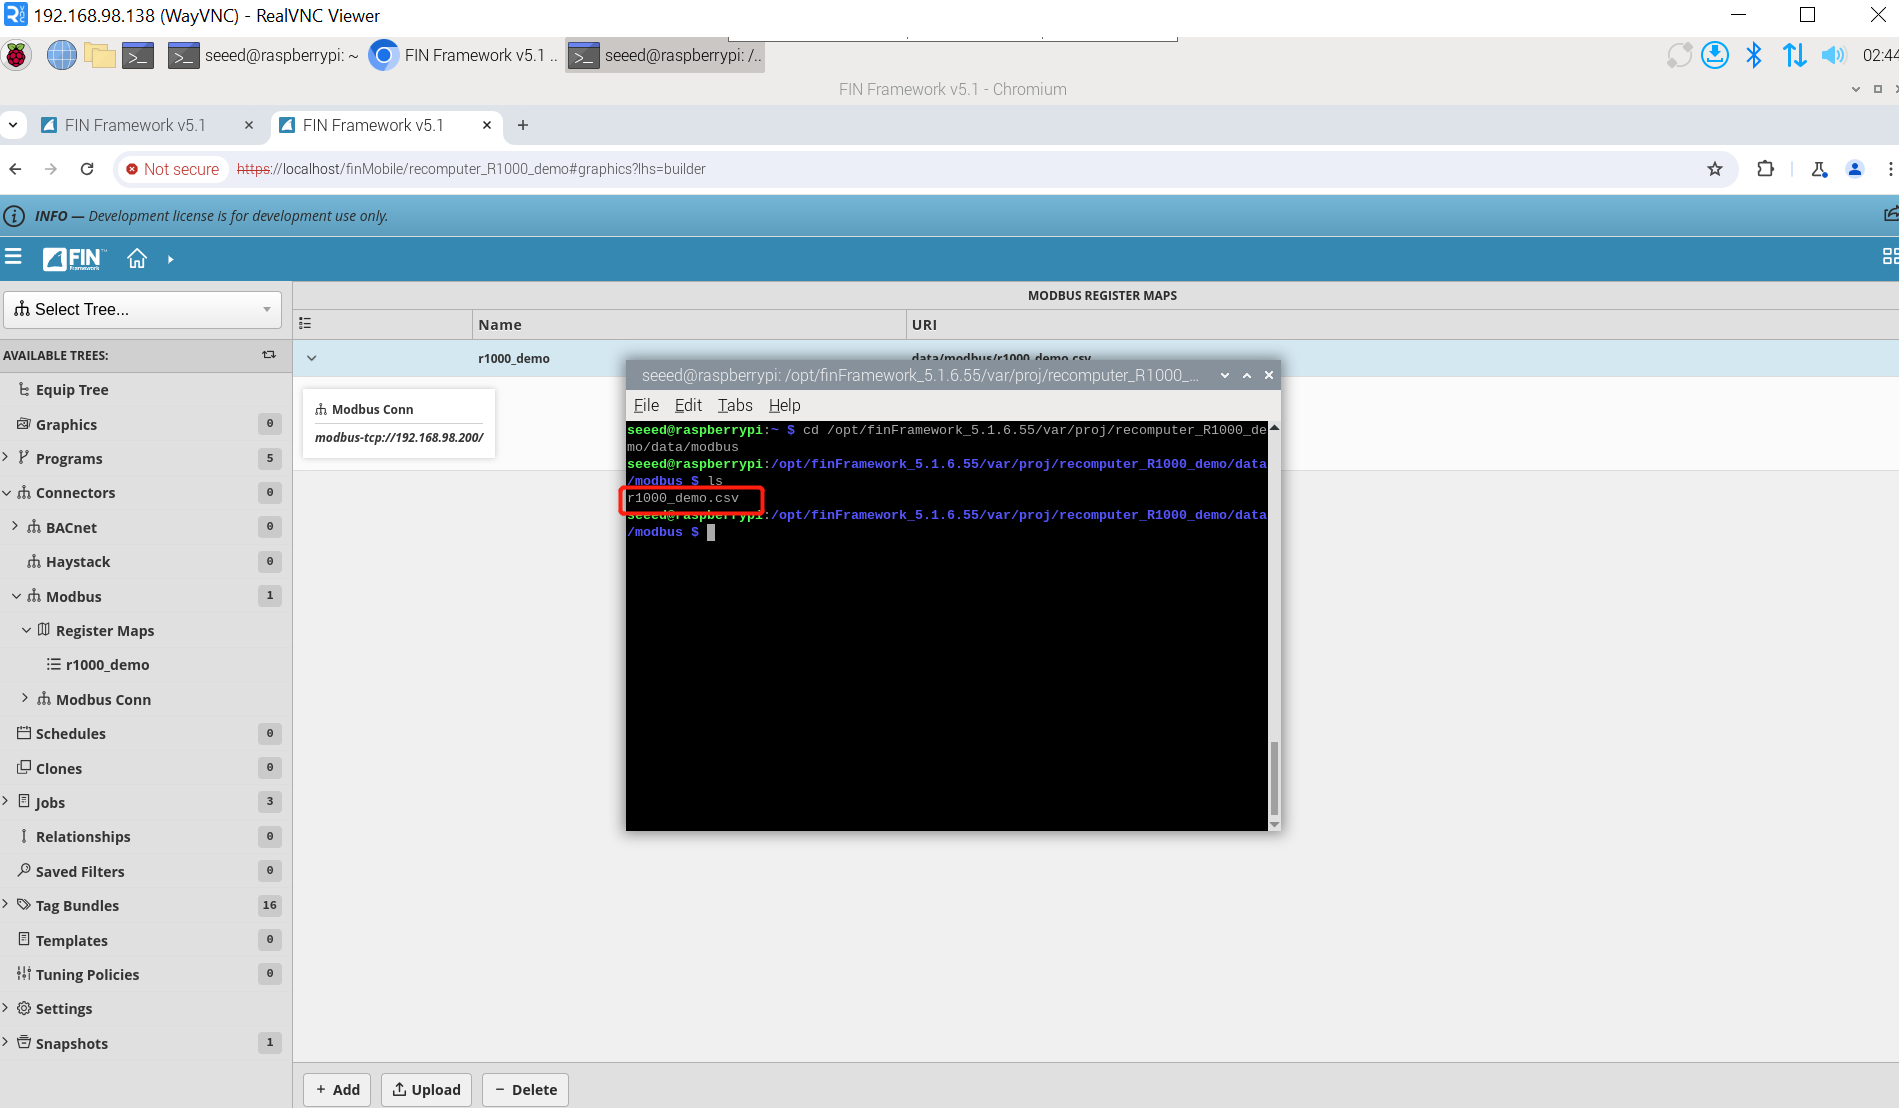This screenshot has width=1899, height=1108.
Task: Select Saved Filters in sidebar
Action: 80,871
